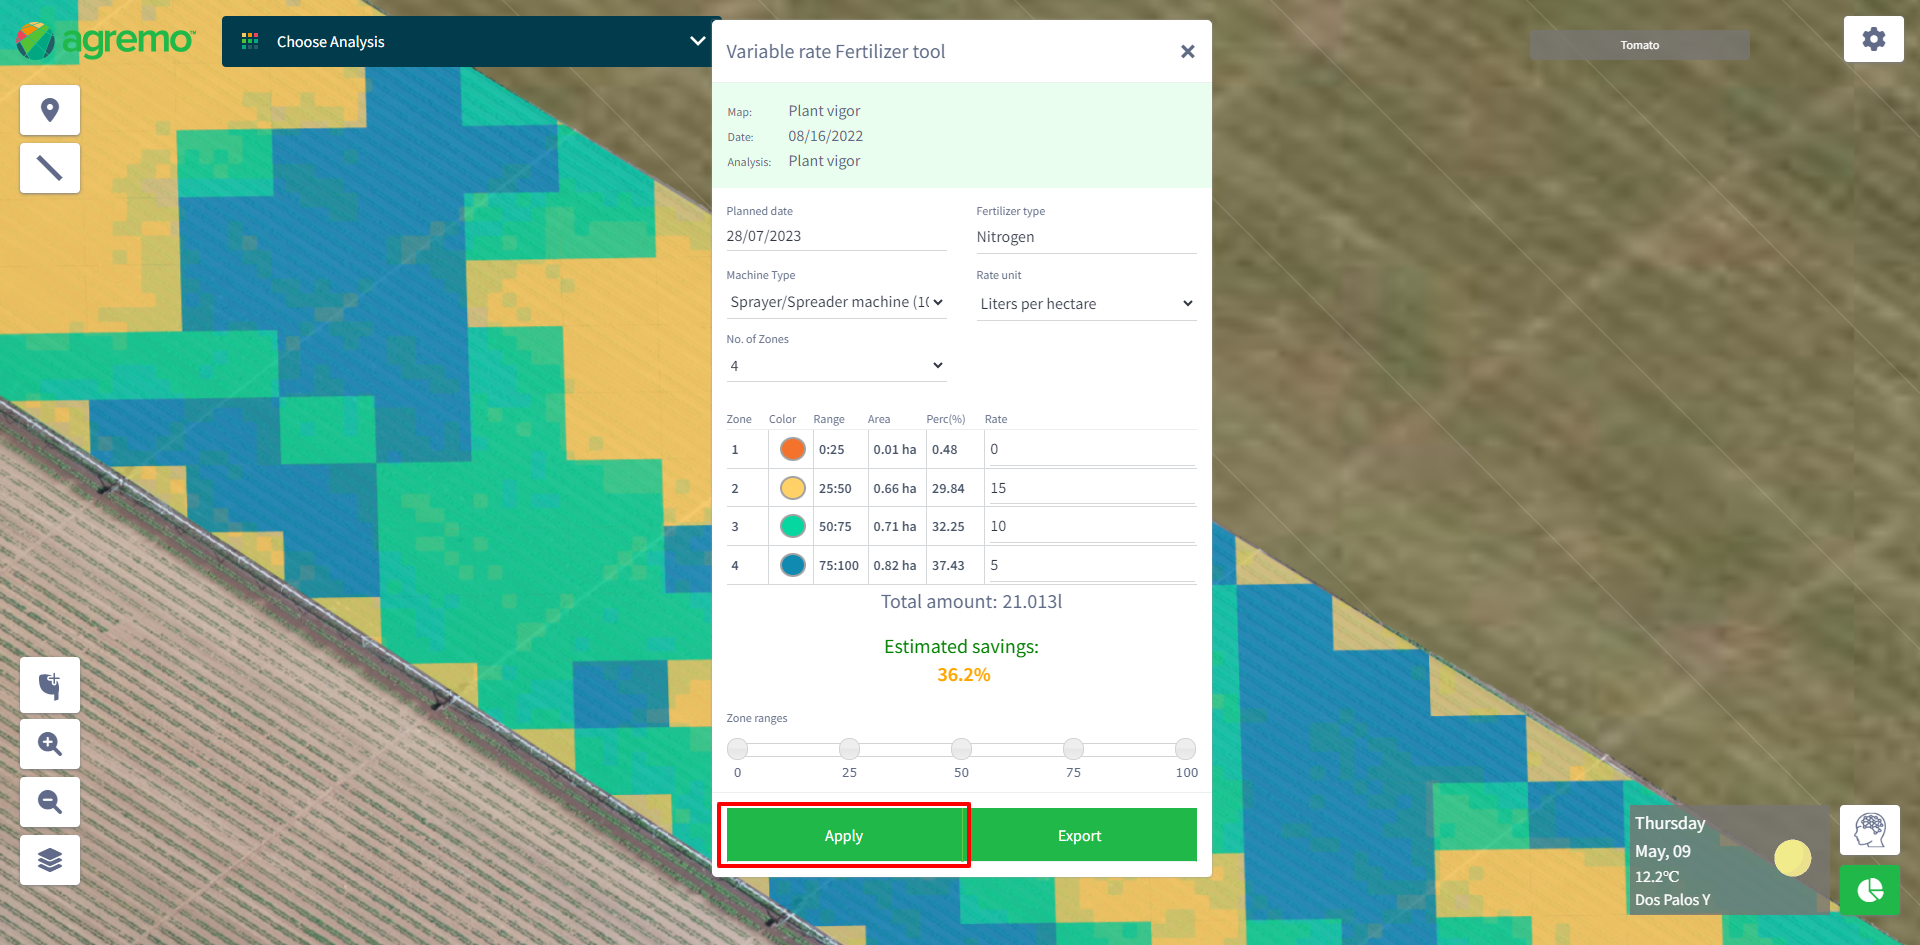
Task: Open the Rate unit dropdown
Action: click(x=1086, y=304)
